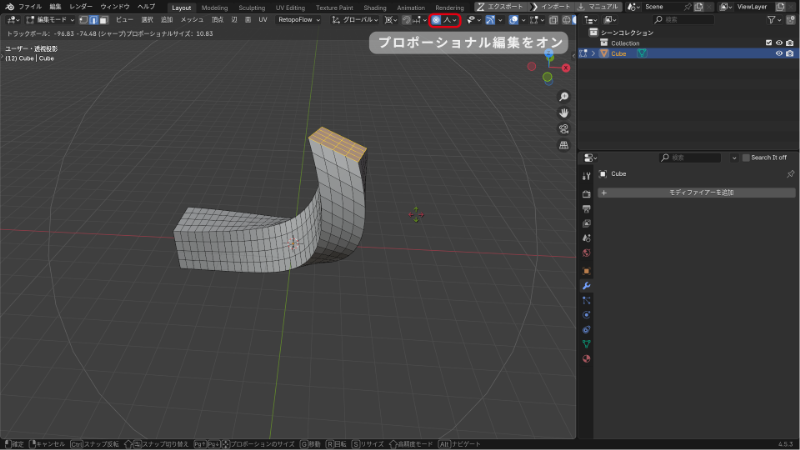
Task: Open the 編集モード mode dropdown
Action: pos(52,20)
